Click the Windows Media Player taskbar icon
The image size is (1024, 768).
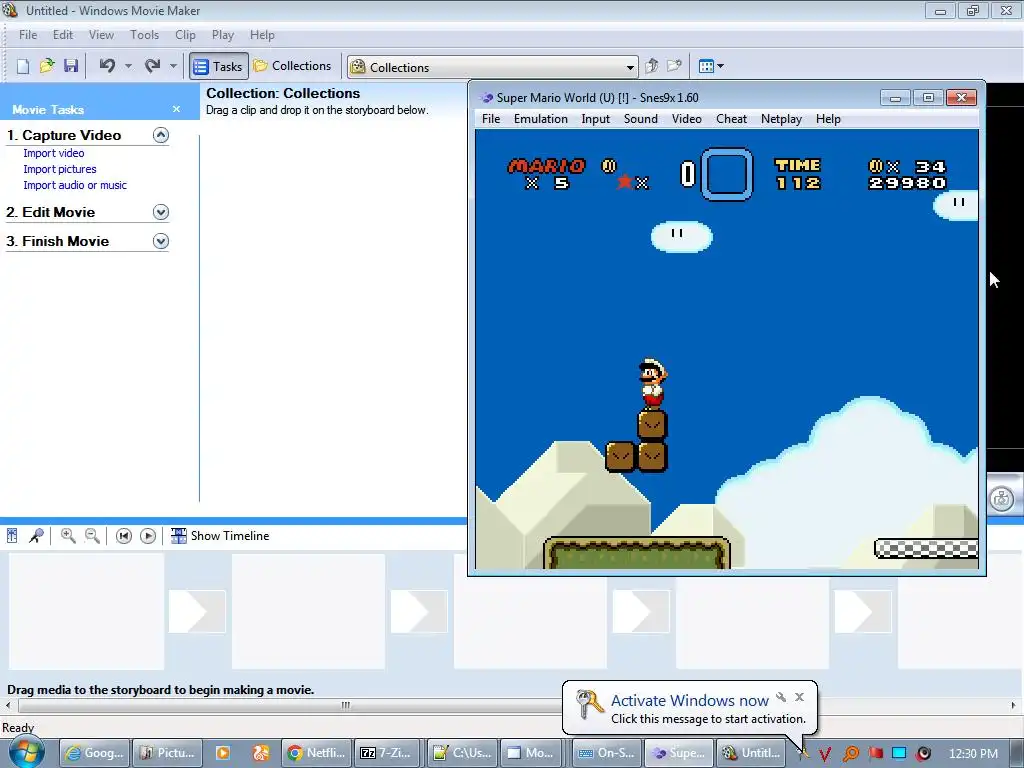click(x=223, y=752)
